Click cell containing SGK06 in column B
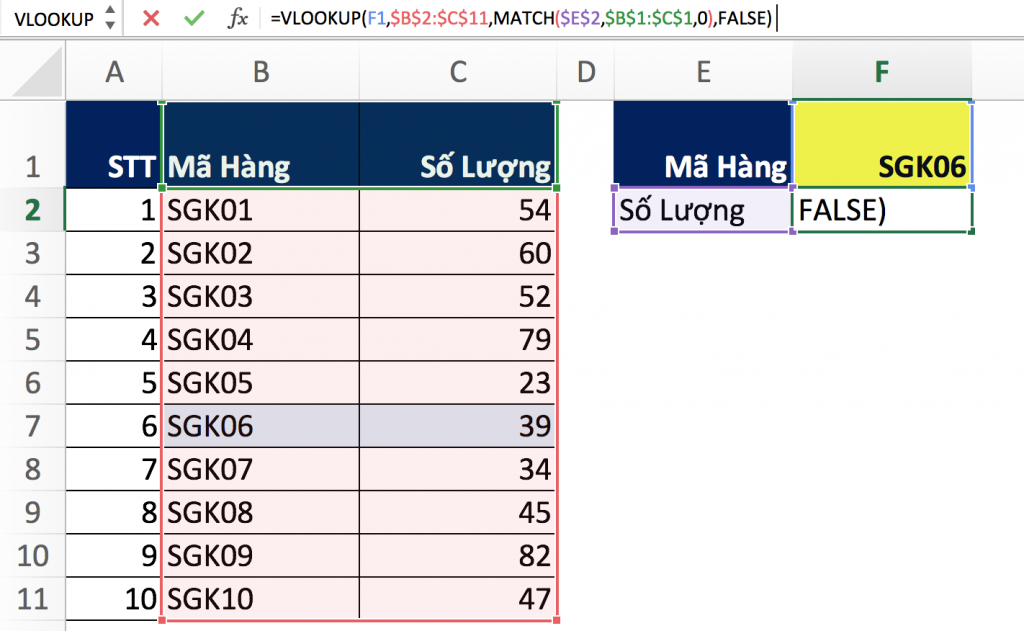The width and height of the screenshot is (1024, 631). (x=260, y=426)
